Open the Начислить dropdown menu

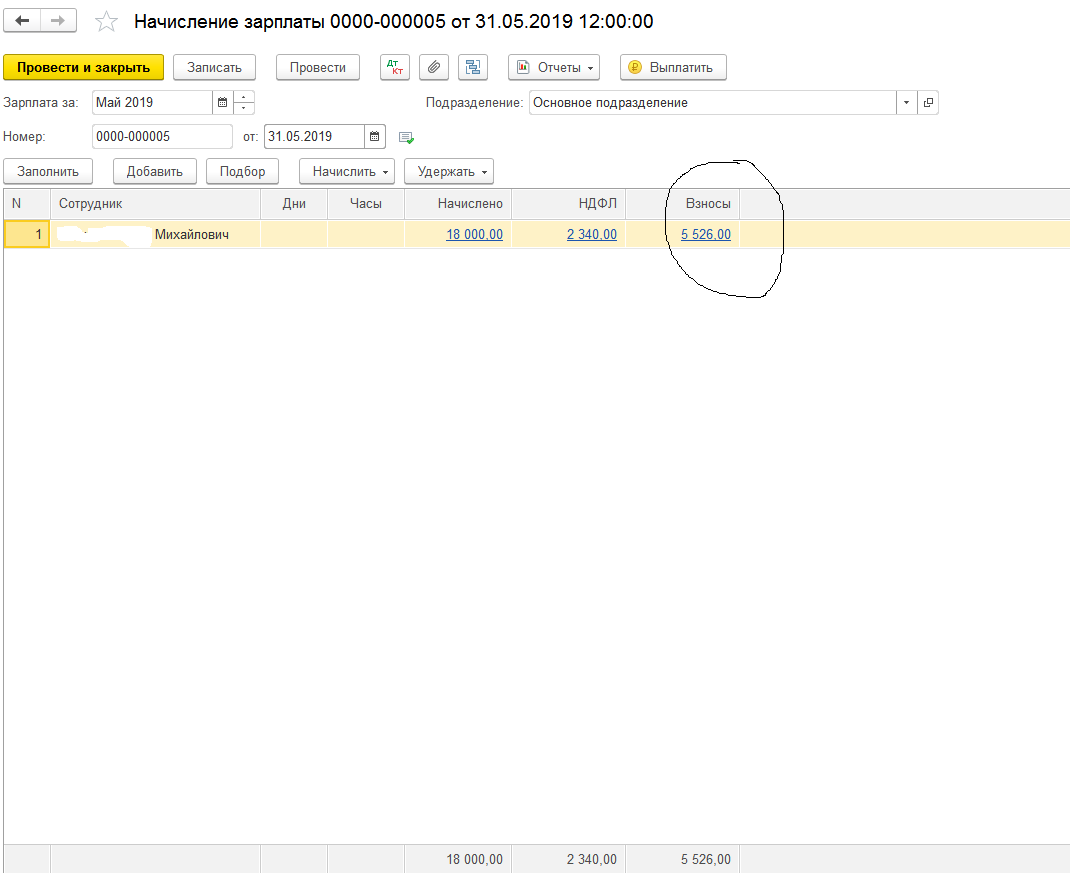point(347,171)
